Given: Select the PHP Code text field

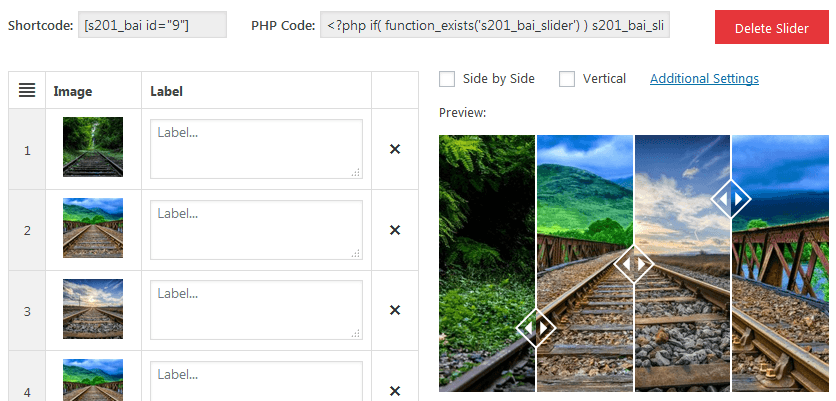Looking at the screenshot, I should [495, 25].
